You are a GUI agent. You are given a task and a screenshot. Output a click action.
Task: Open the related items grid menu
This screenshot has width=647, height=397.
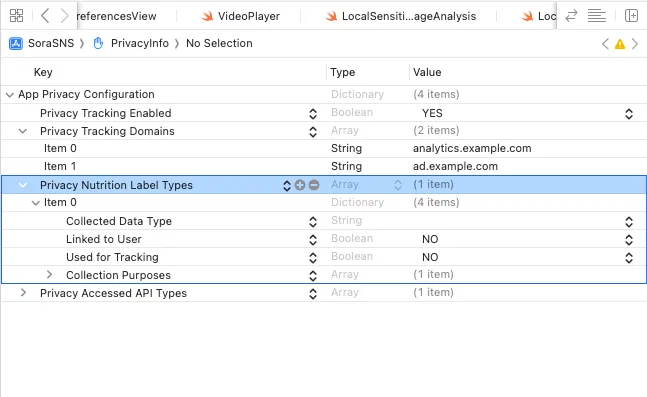pyautogui.click(x=17, y=16)
